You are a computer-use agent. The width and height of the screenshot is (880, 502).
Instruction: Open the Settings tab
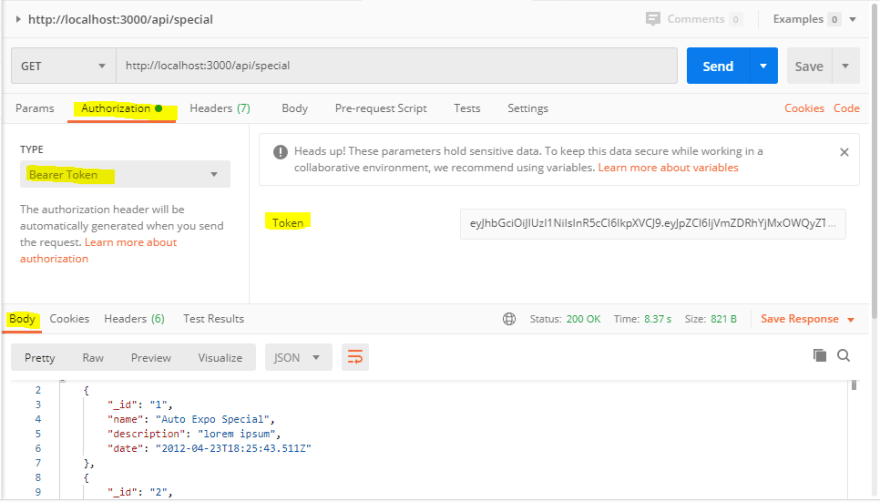[x=528, y=108]
